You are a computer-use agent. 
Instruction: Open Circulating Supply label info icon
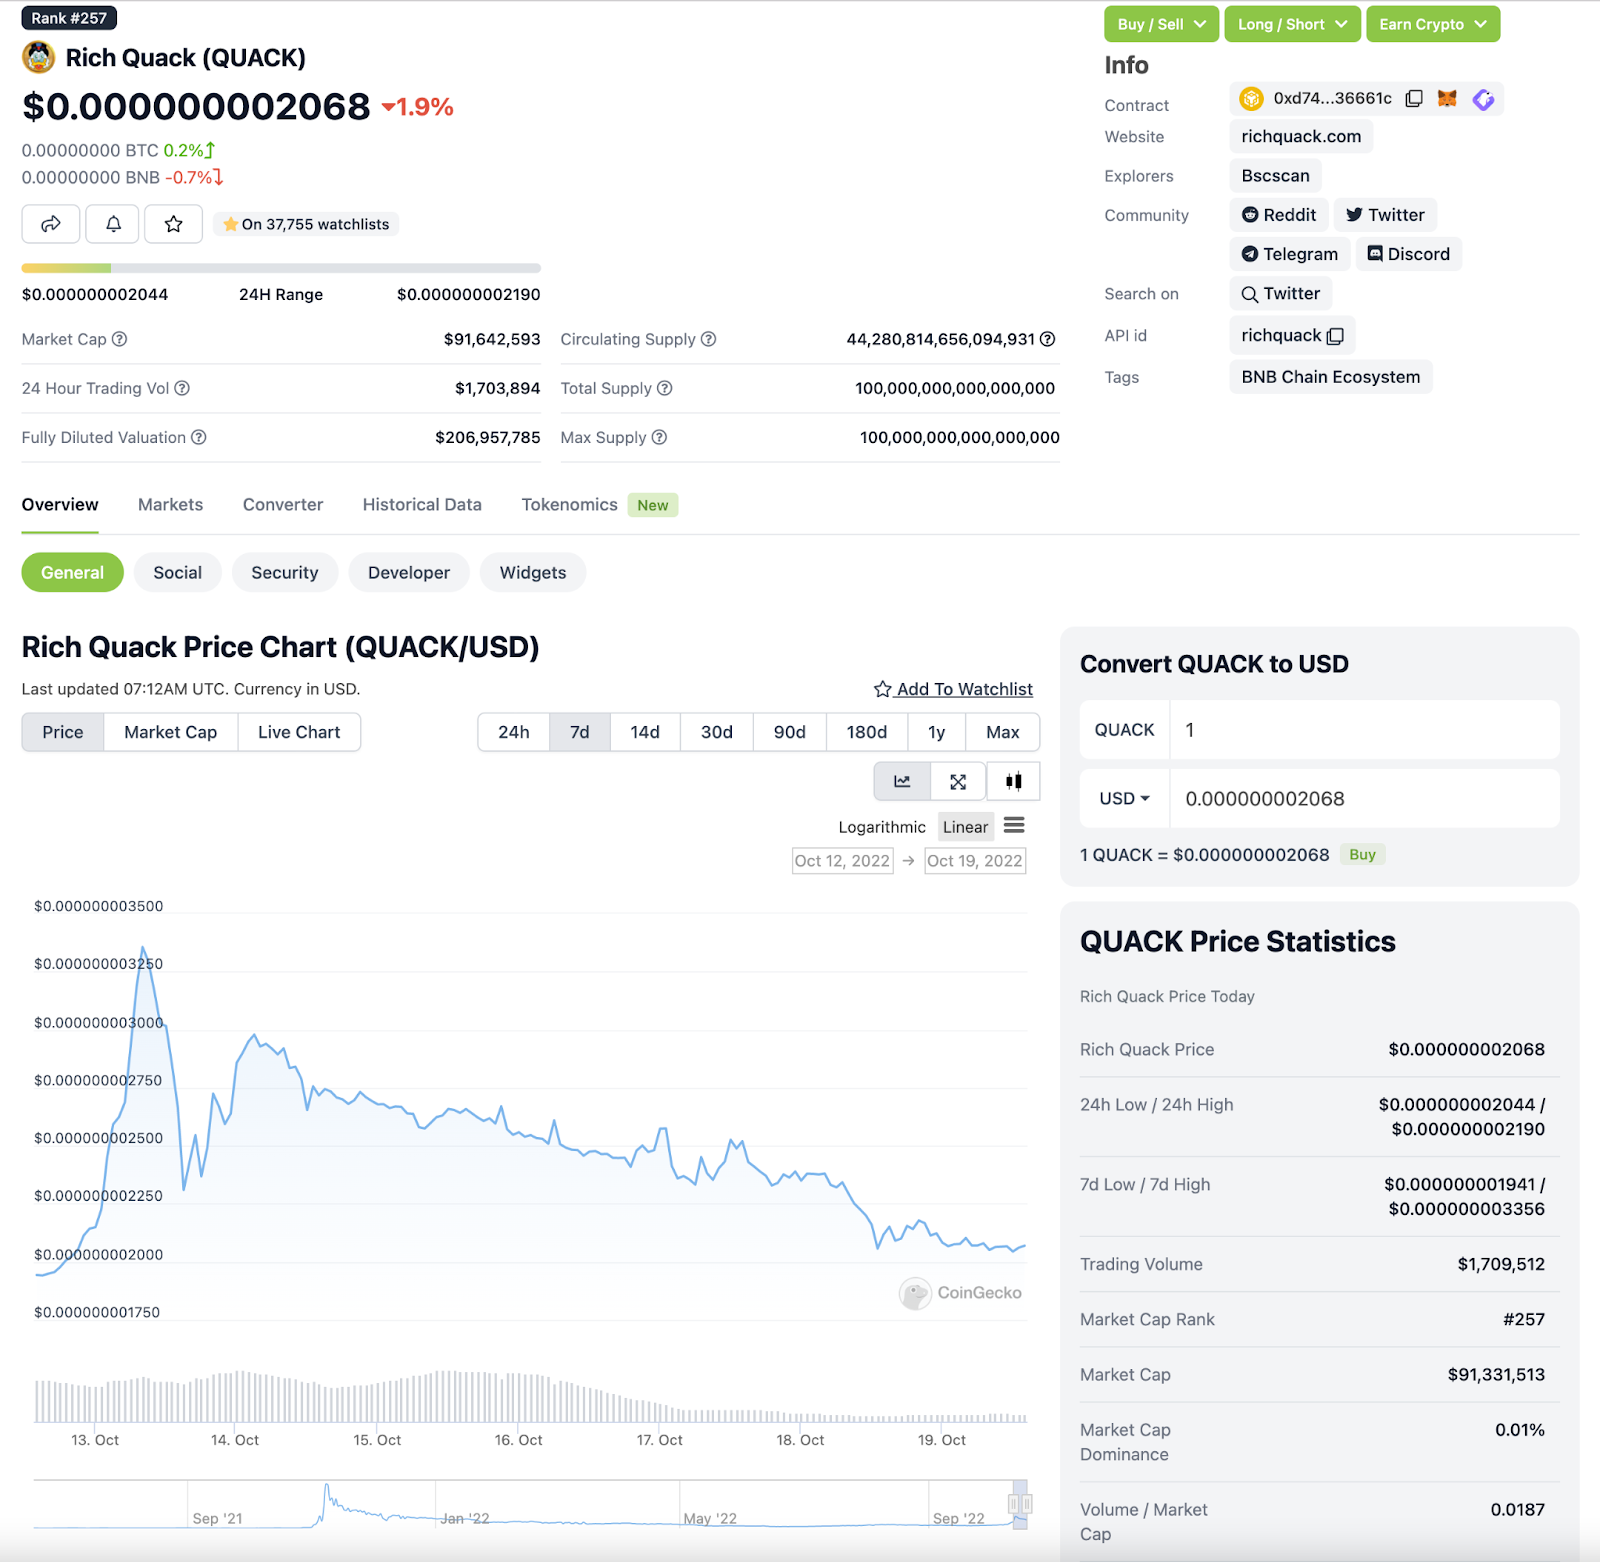point(708,339)
